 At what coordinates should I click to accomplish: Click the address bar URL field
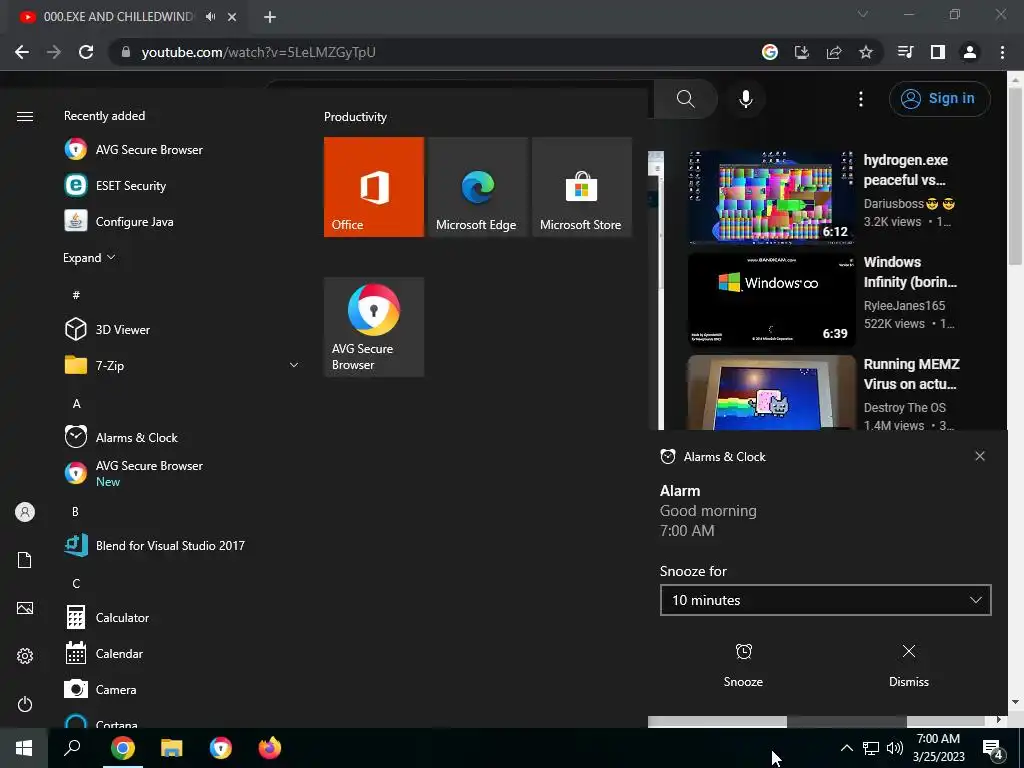pos(431,52)
